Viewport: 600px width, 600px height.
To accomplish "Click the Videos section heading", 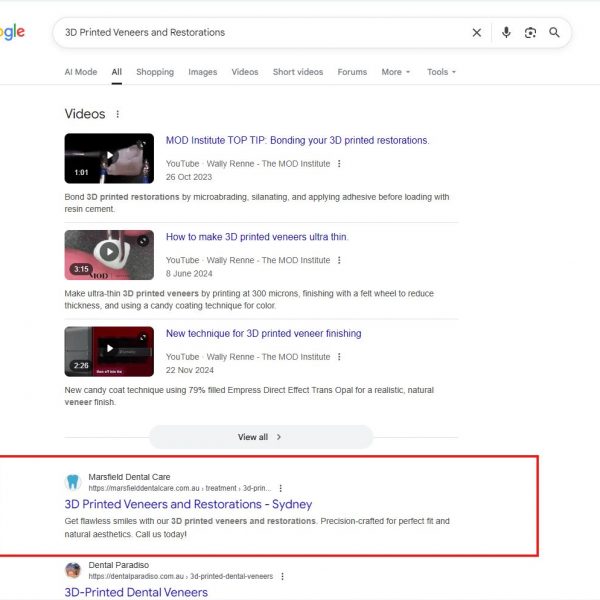I will pyautogui.click(x=85, y=114).
